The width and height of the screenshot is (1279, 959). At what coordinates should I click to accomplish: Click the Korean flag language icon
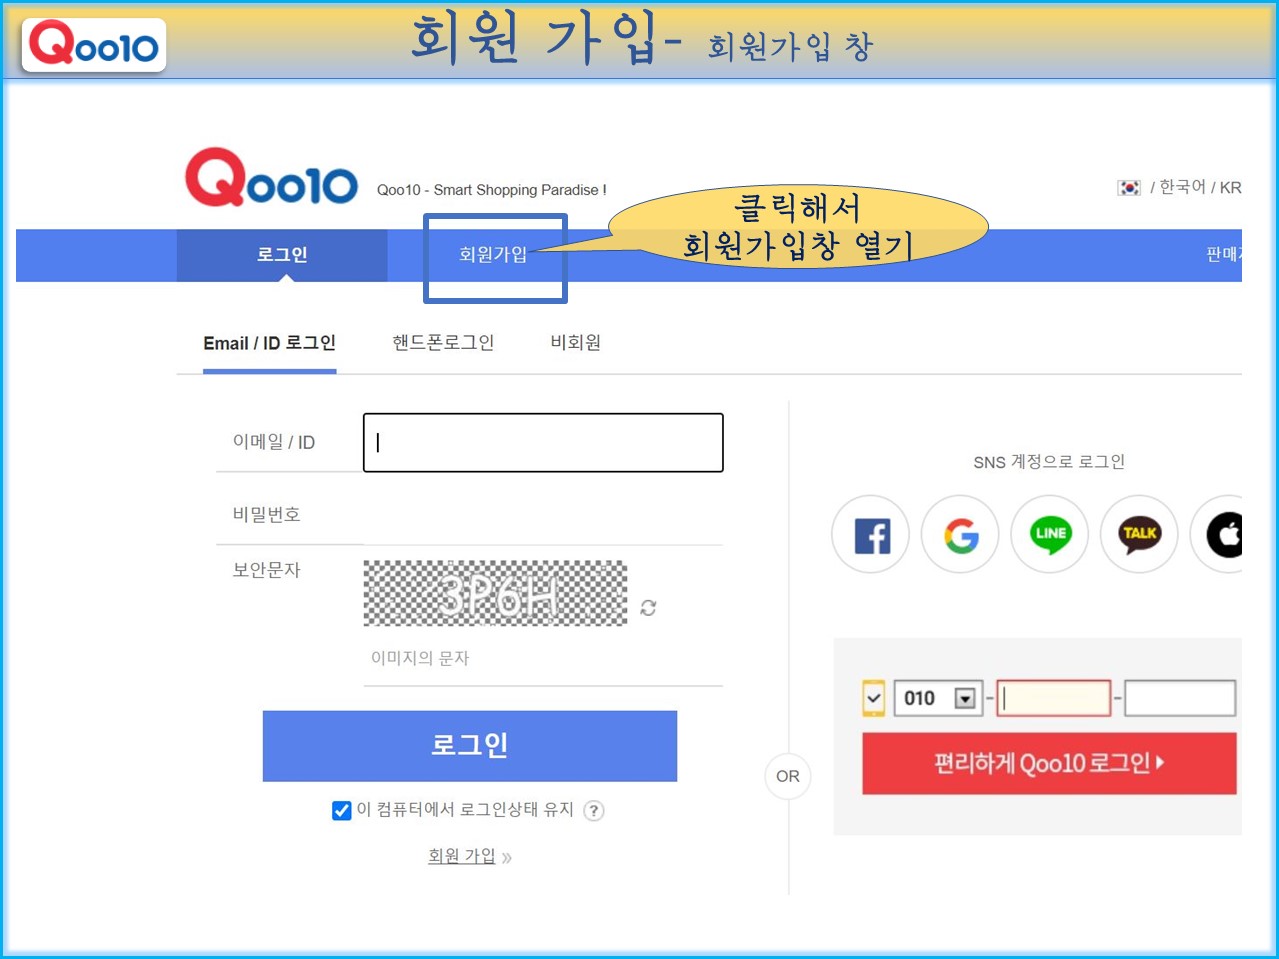pyautogui.click(x=1129, y=188)
